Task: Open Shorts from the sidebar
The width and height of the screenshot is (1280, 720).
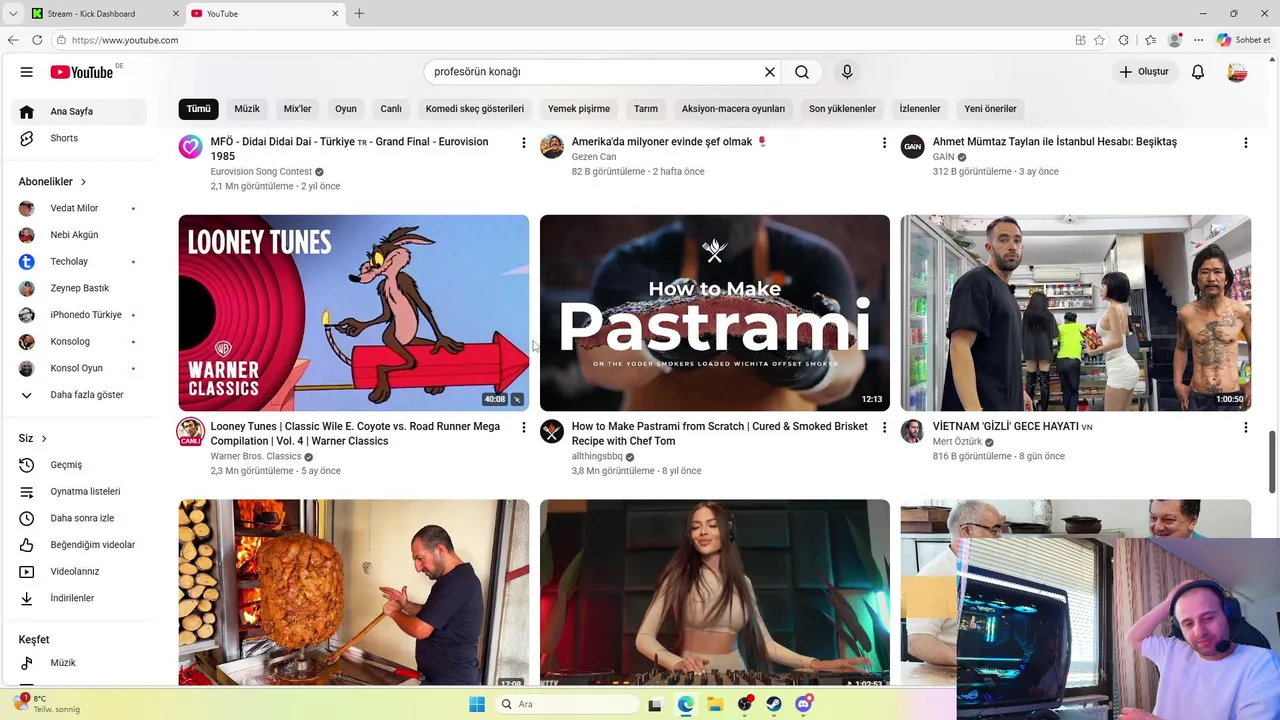Action: click(79, 138)
